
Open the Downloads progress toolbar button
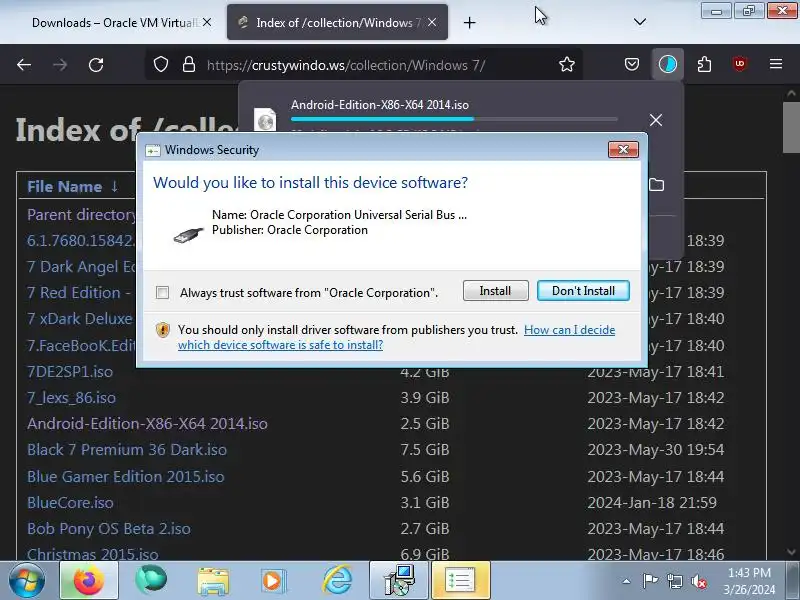[667, 64]
